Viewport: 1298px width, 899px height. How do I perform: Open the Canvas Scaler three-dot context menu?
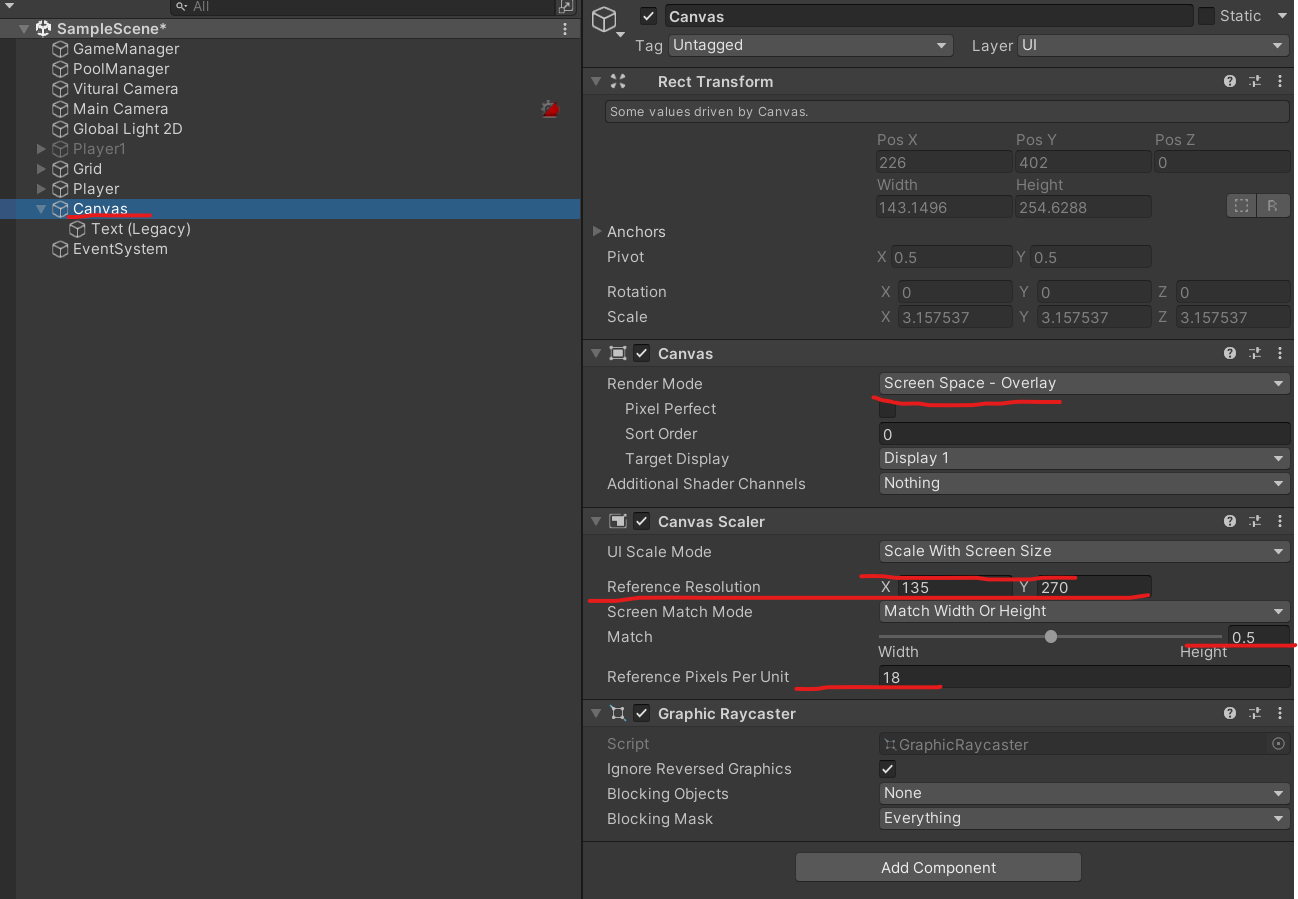tap(1280, 522)
